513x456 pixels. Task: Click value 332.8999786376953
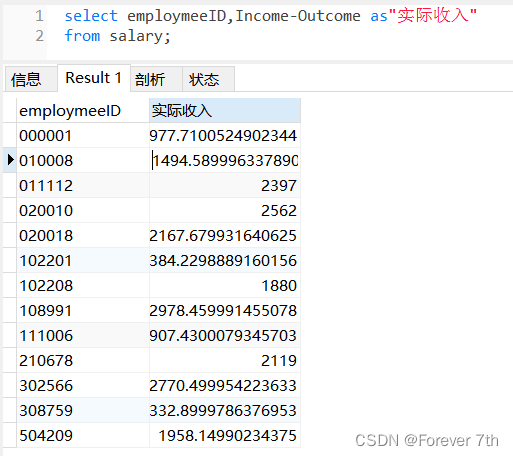click(225, 410)
